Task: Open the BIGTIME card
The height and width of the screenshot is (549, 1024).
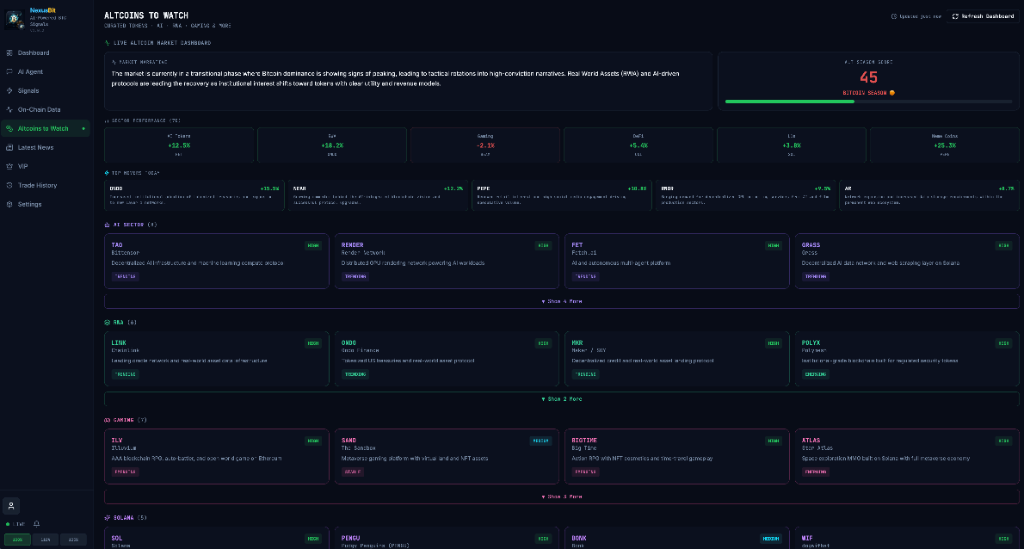Action: tap(677, 456)
